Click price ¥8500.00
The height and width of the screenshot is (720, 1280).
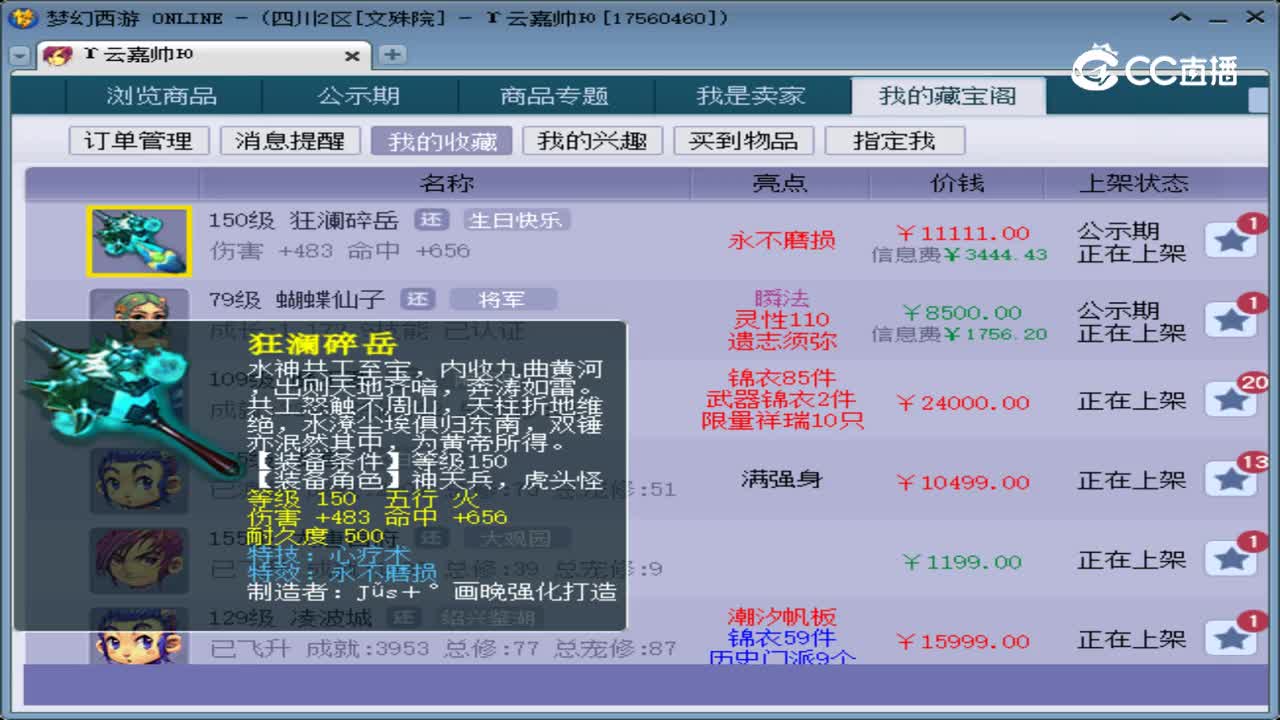[962, 313]
